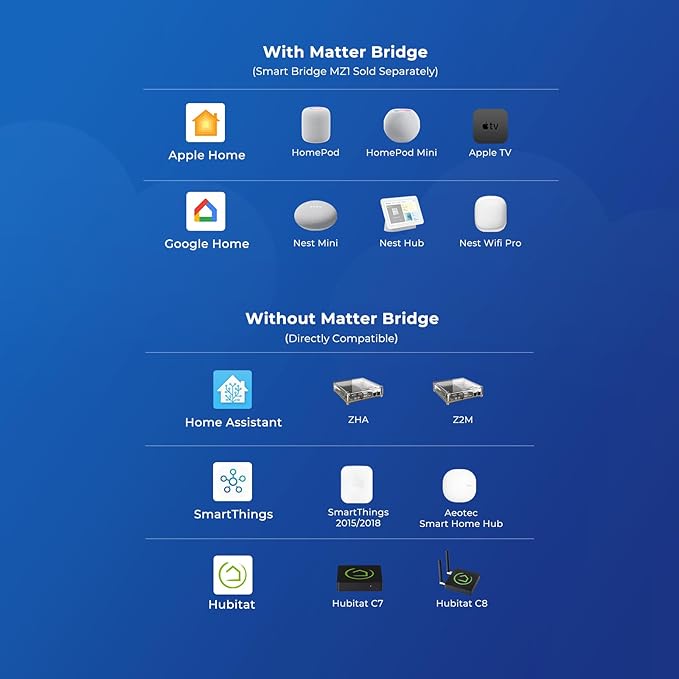This screenshot has height=679, width=679.
Task: Select the Nest Mini speaker image
Action: point(315,216)
